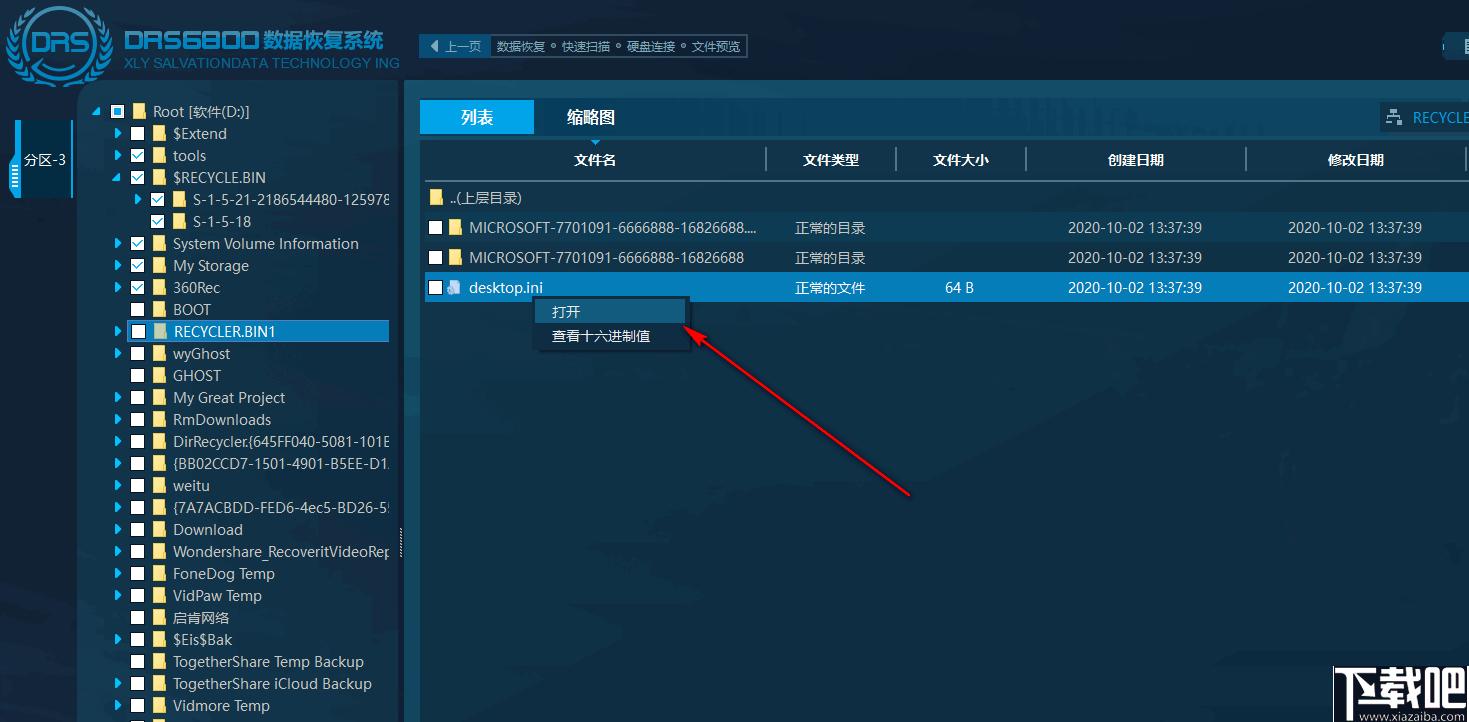
Task: Click the System Volume Information folder icon
Action: (x=160, y=244)
